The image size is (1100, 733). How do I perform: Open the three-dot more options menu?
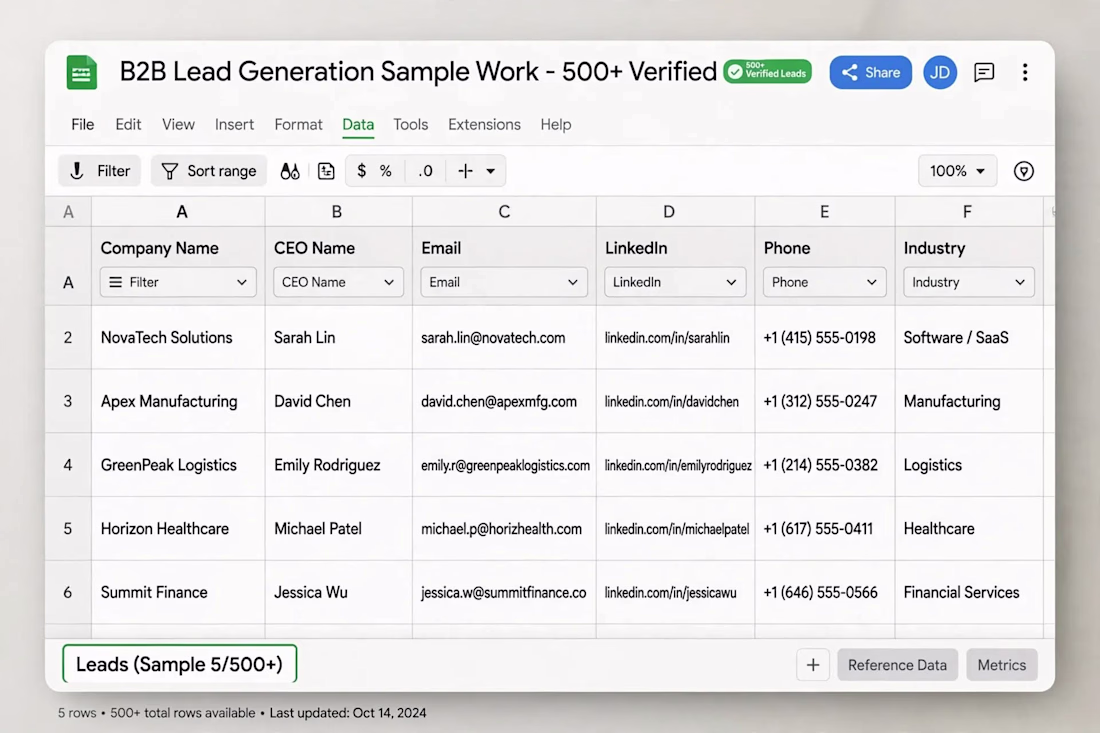tap(1025, 72)
